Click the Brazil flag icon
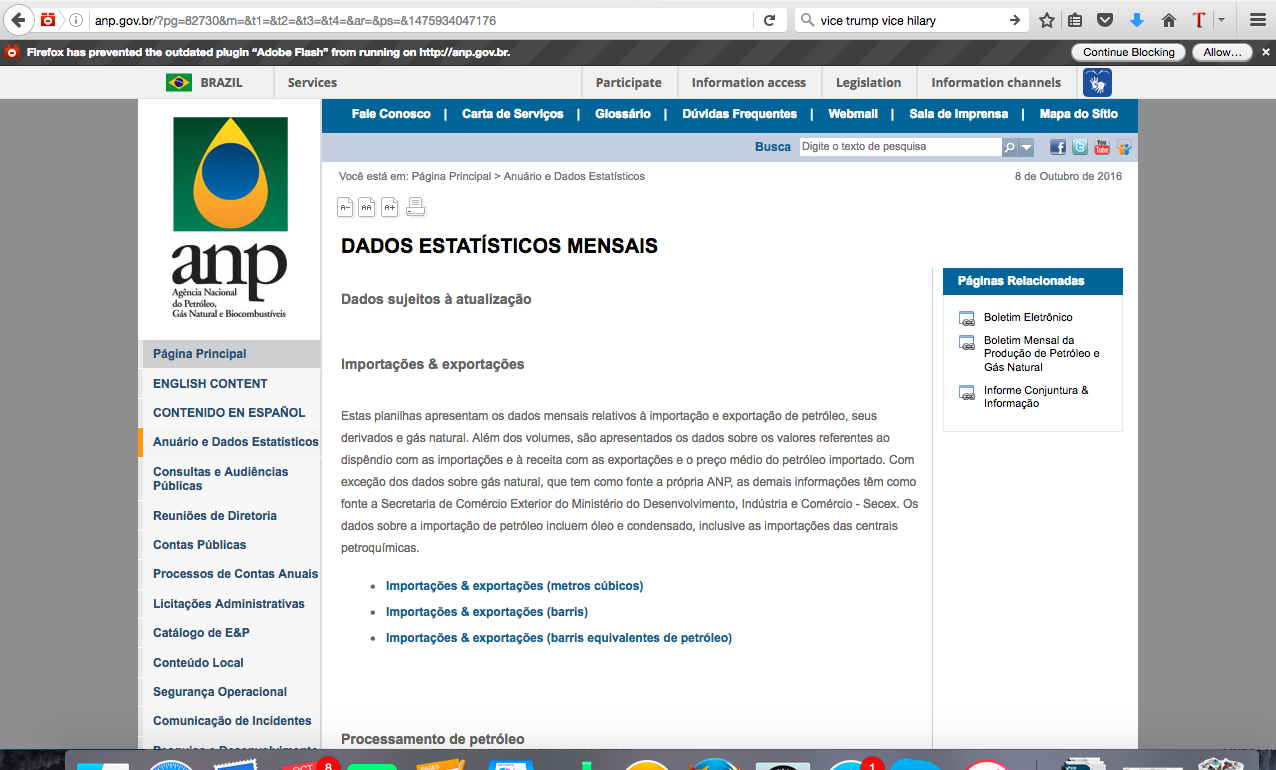Image resolution: width=1276 pixels, height=770 pixels. [179, 83]
